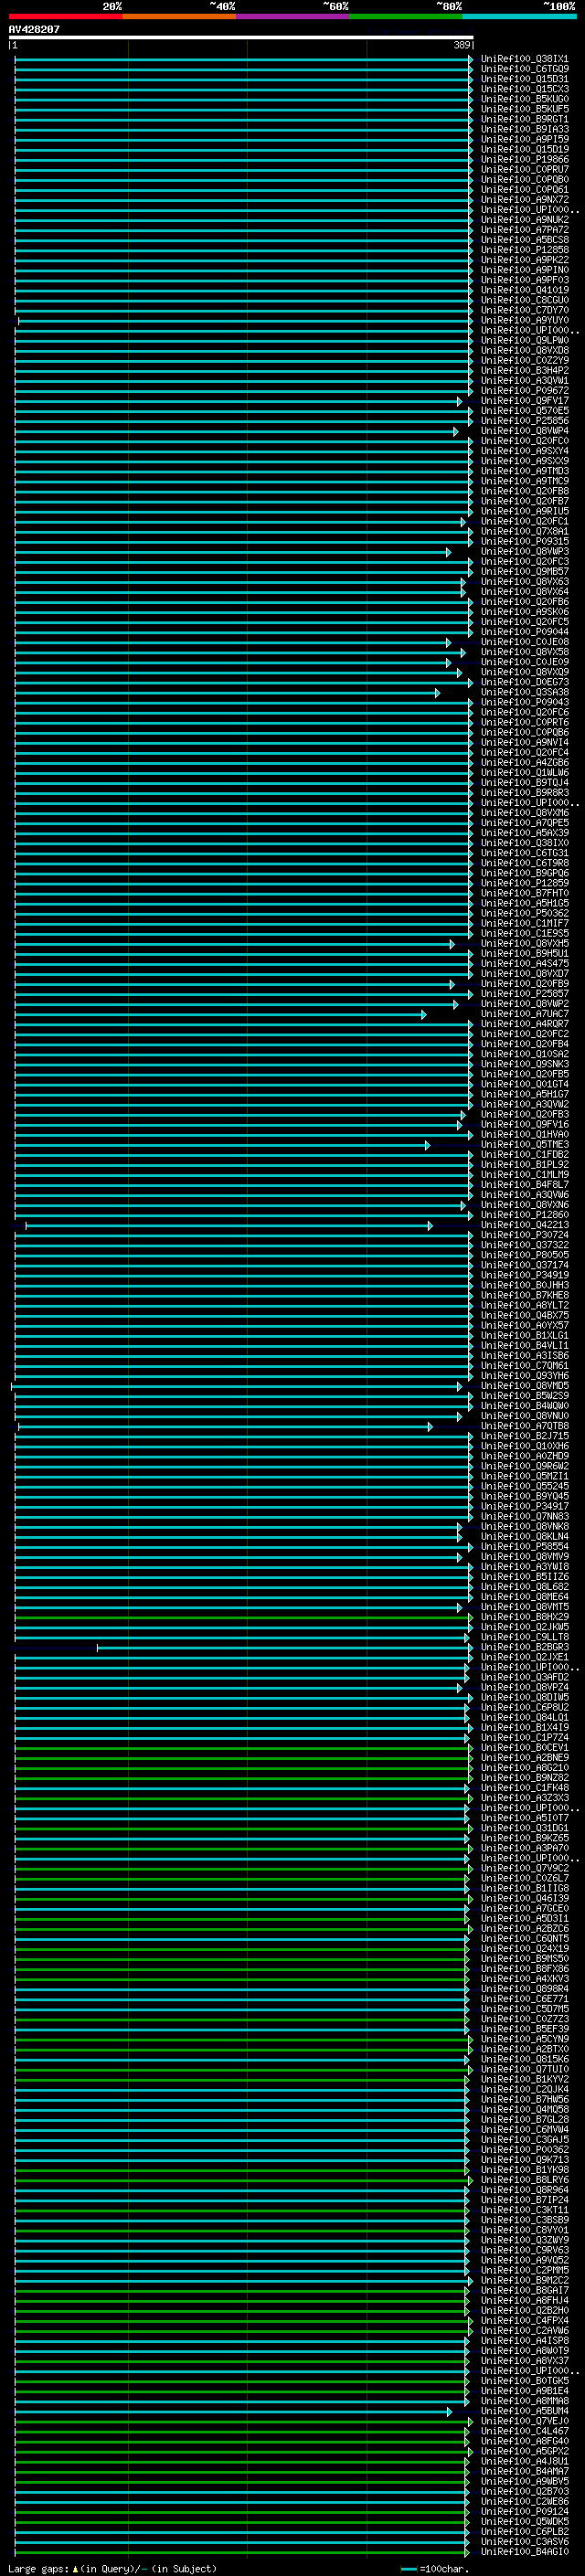Open hit UniRef100_B3H4P2
The width and height of the screenshot is (585, 2576).
point(524,370)
